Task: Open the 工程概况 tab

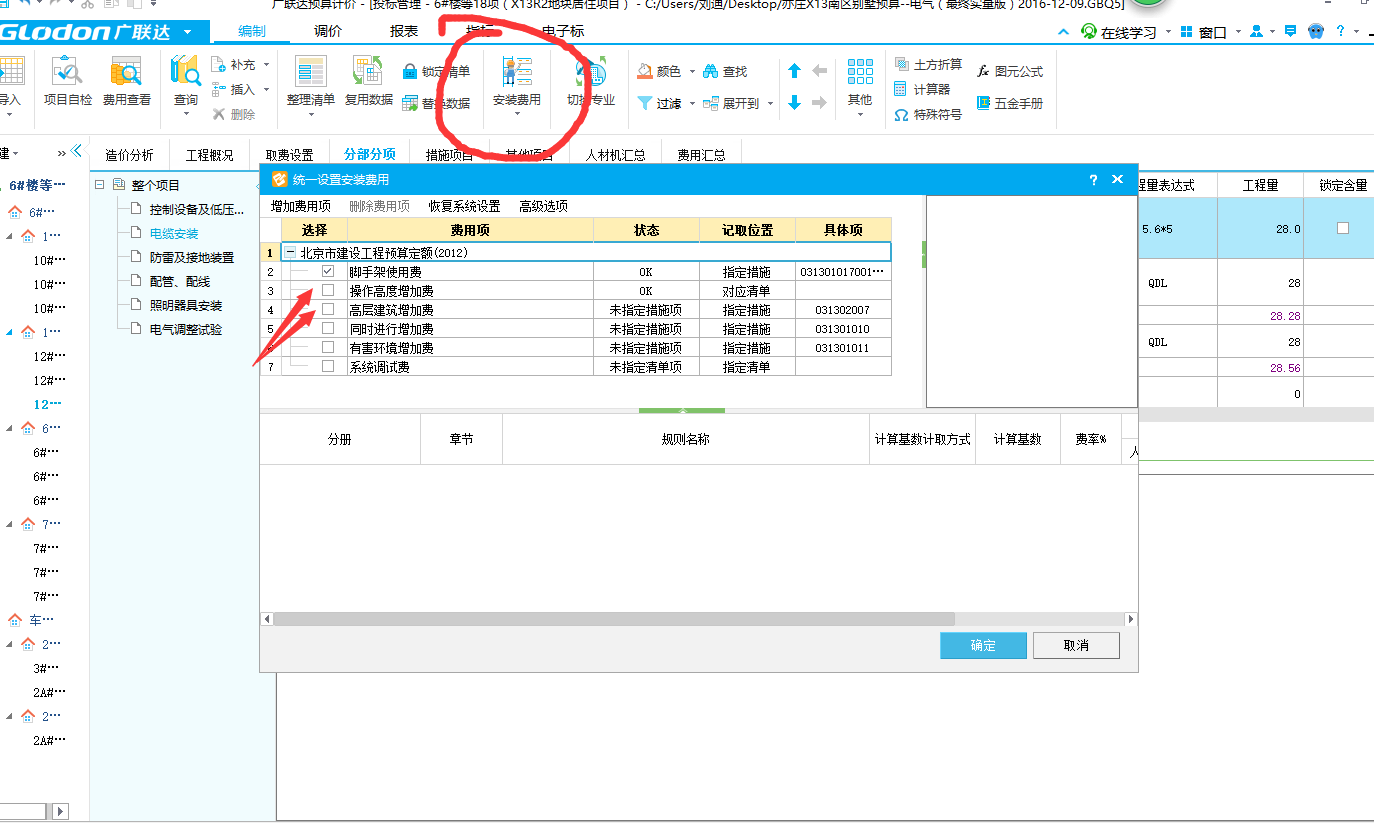Action: pos(209,155)
